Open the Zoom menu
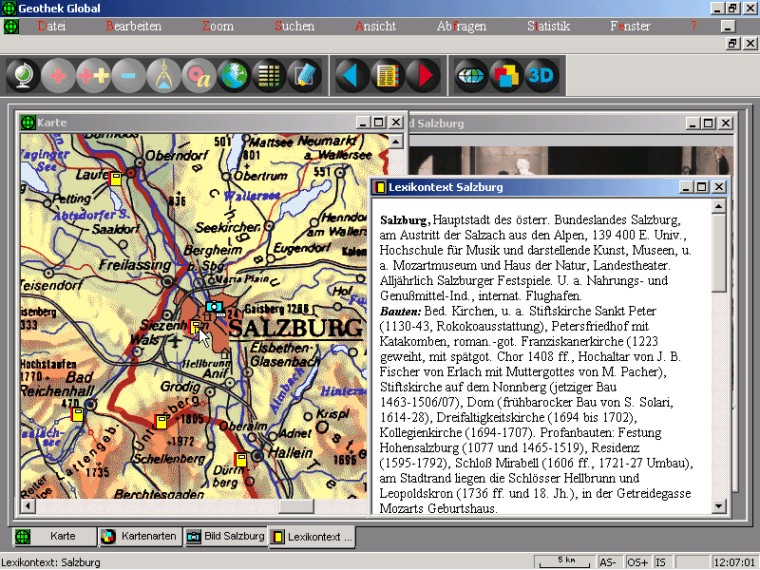Viewport: 760px width, 570px height. [x=218, y=26]
